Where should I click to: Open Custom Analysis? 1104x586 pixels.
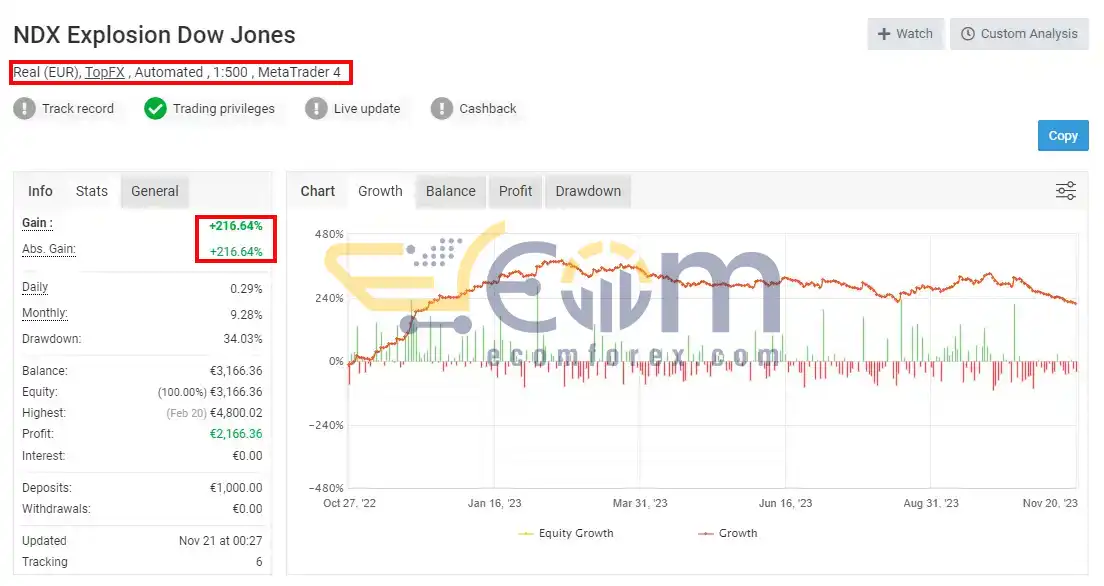click(1020, 34)
